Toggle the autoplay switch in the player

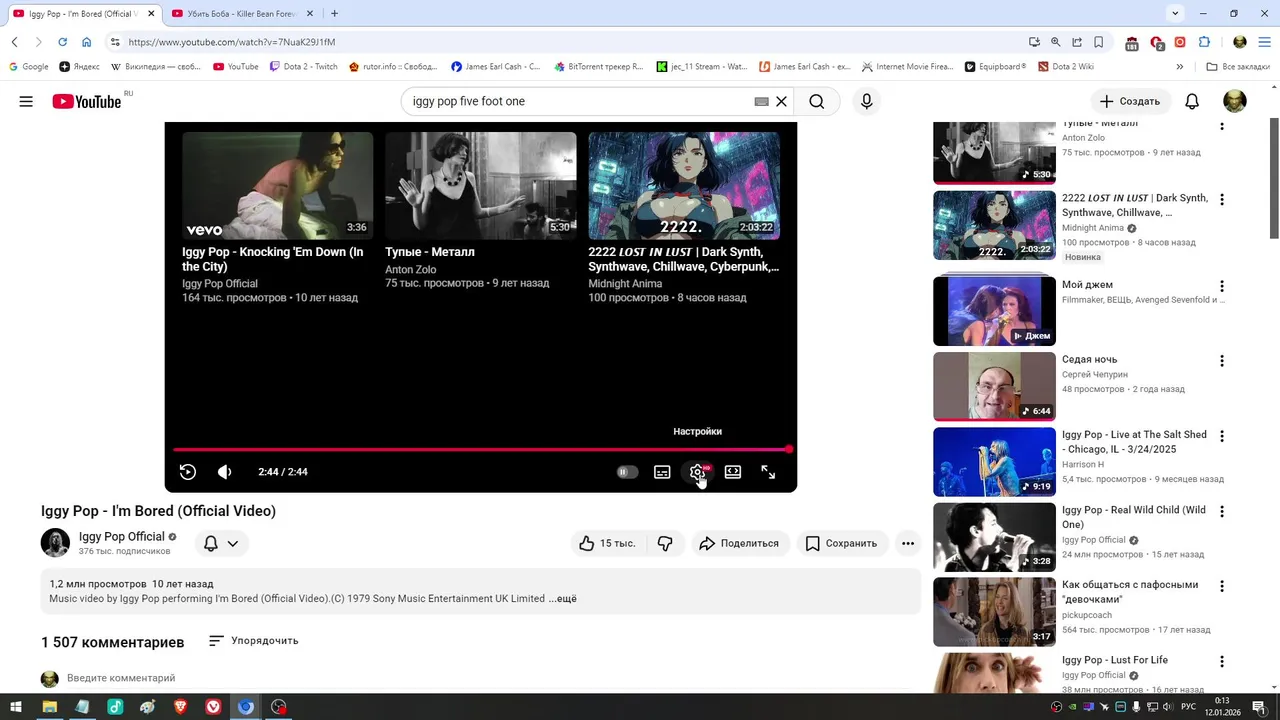(x=627, y=472)
